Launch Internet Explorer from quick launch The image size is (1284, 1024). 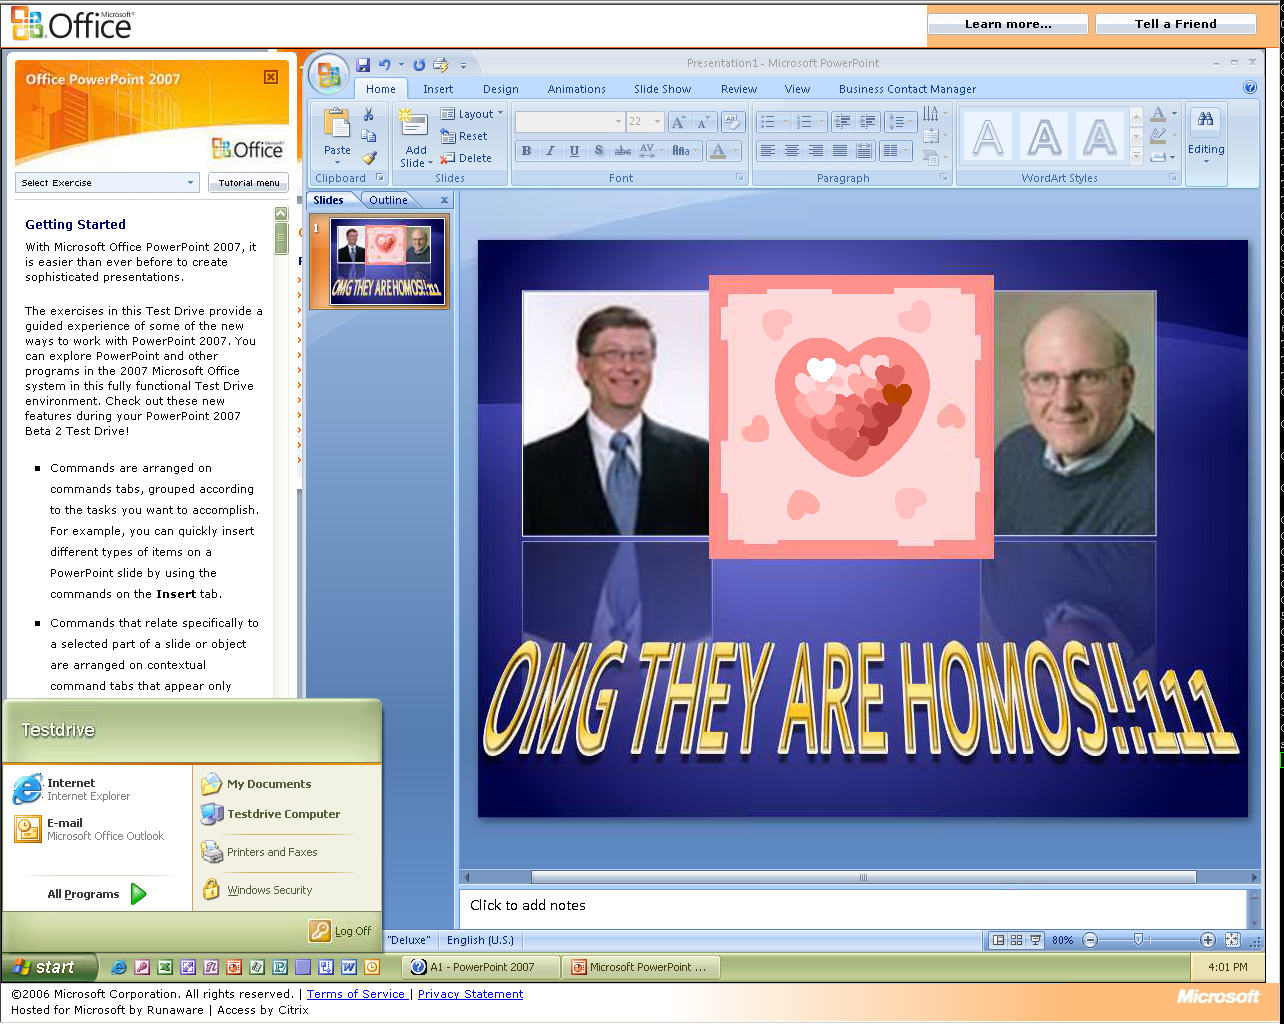[119, 967]
